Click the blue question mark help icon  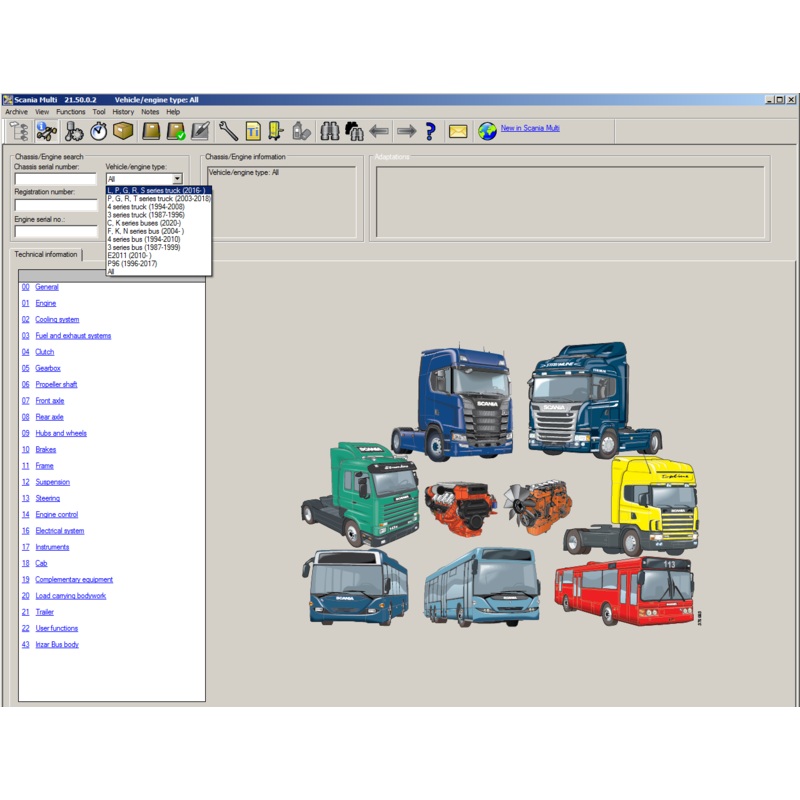pos(430,132)
